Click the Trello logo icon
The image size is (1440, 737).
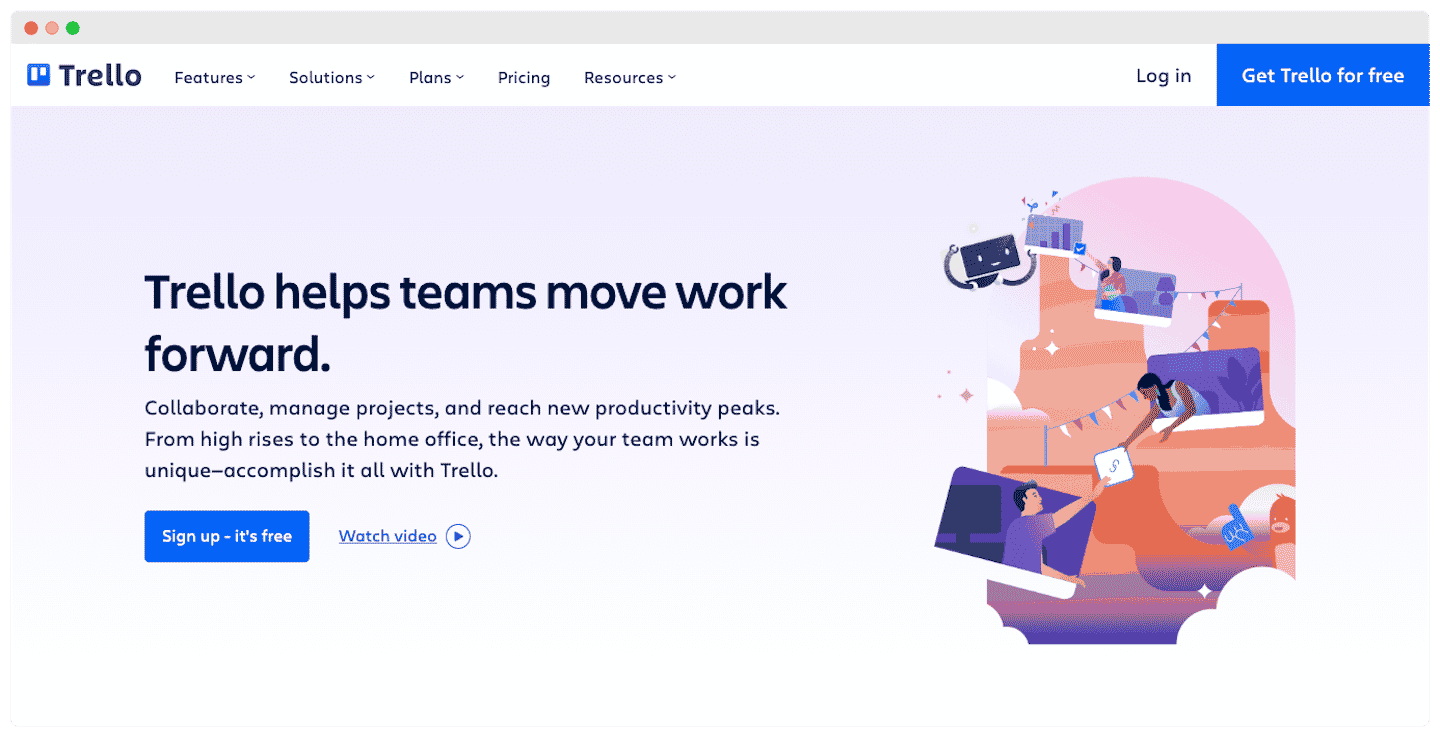point(38,75)
